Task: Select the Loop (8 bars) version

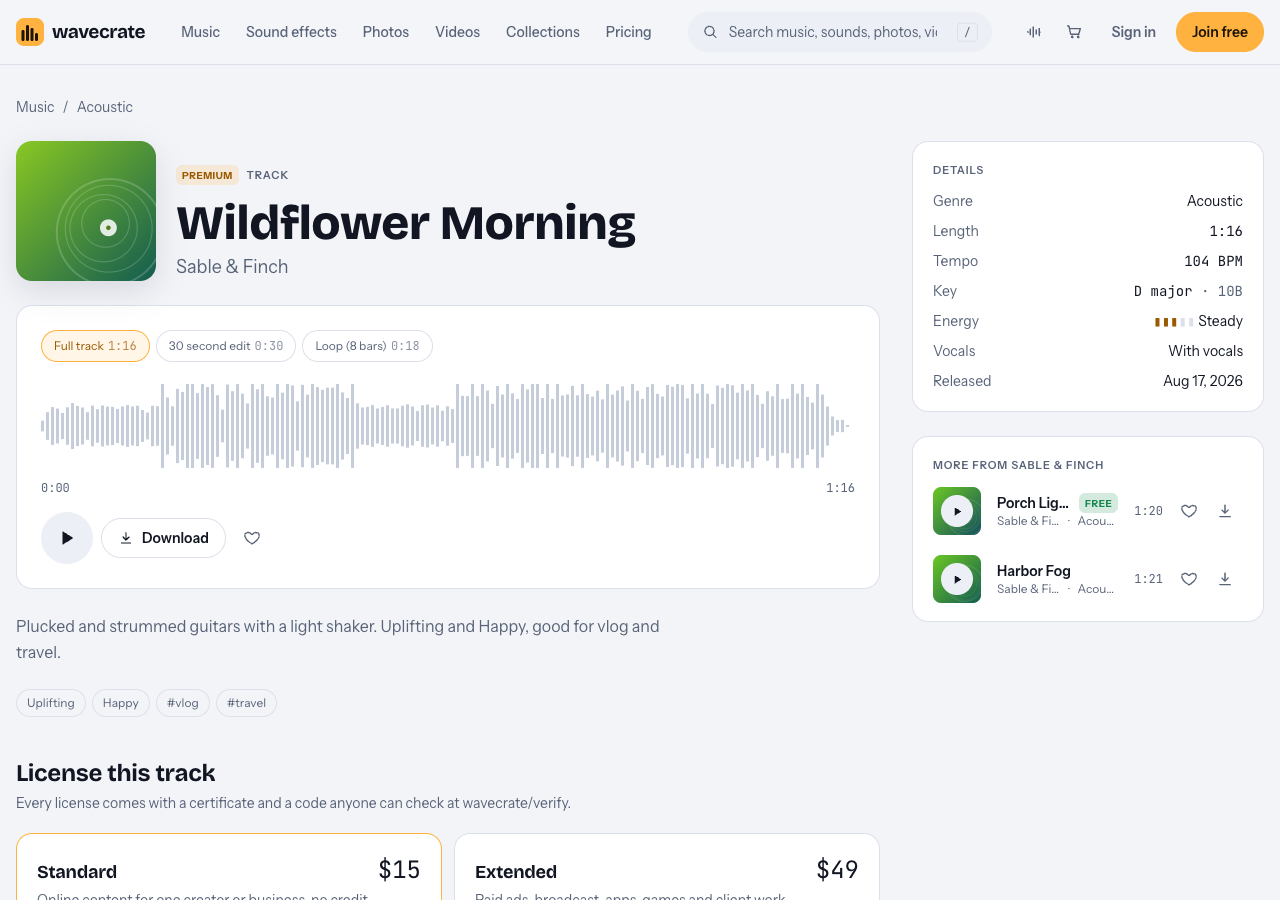Action: coord(367,346)
